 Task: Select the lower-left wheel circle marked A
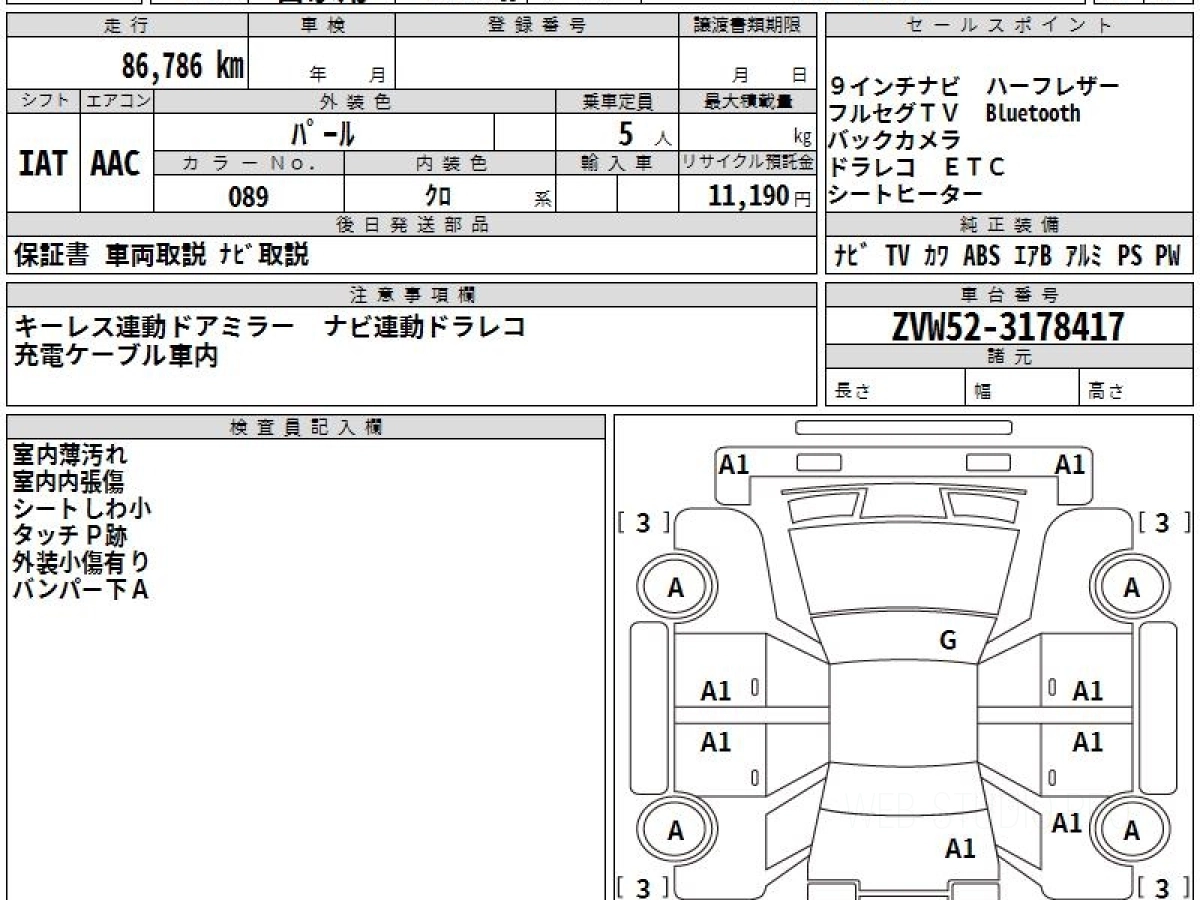tap(676, 831)
